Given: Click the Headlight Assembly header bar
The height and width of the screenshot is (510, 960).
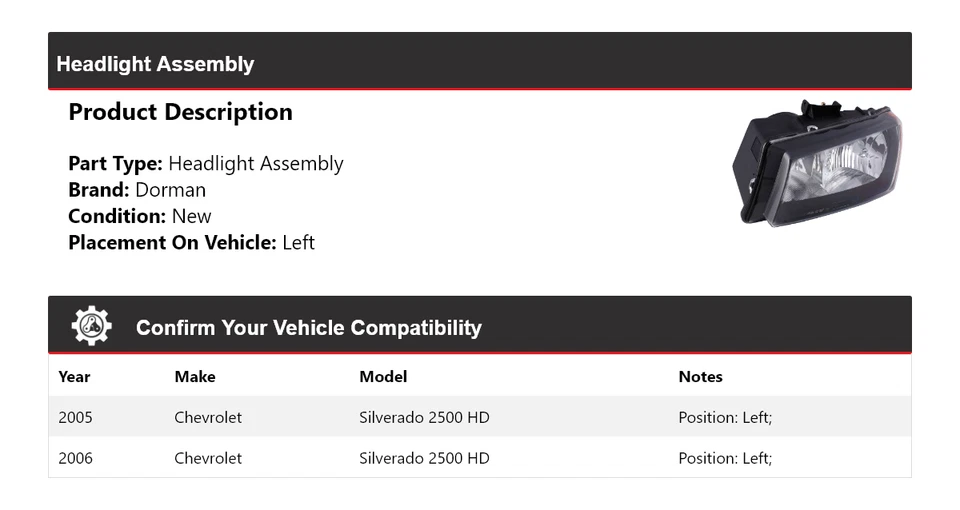Looking at the screenshot, I should pos(155,64).
